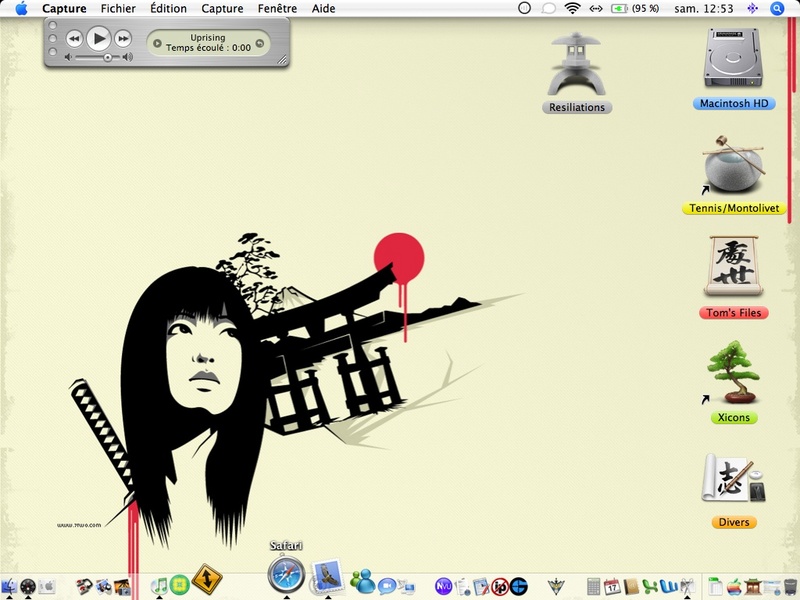Check battery status showing 95 %
This screenshot has height=600, width=800.
(635, 8)
